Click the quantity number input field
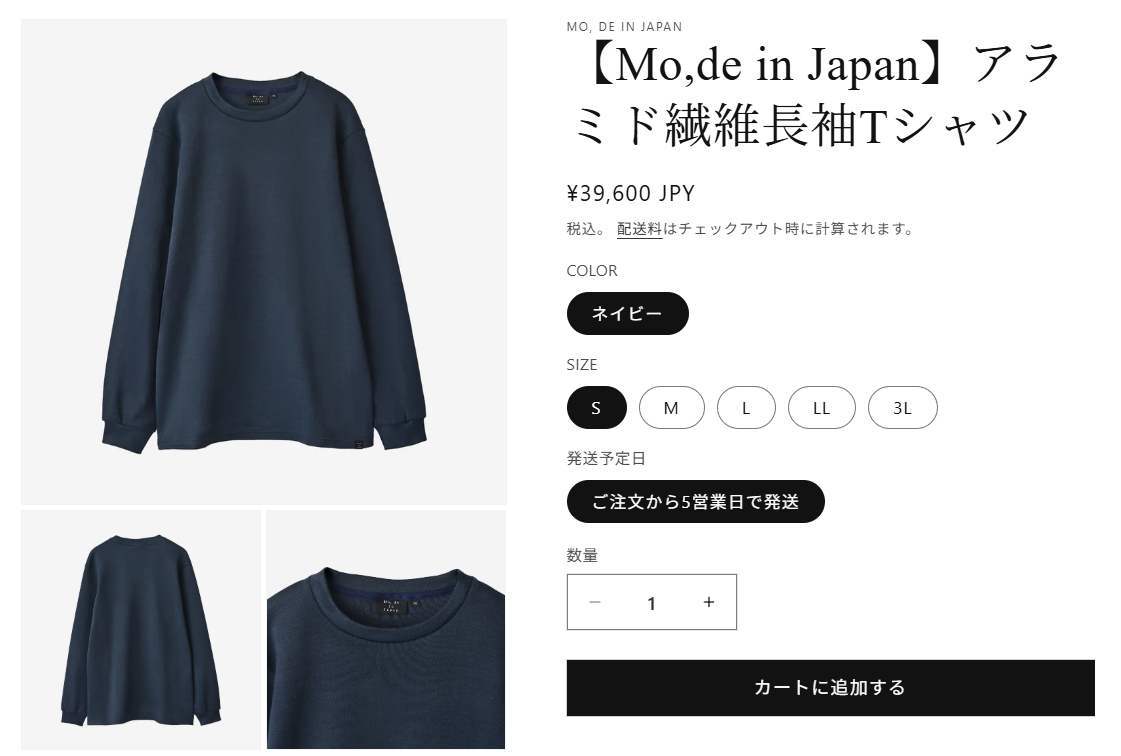Viewport: 1121px width, 756px height. [x=651, y=602]
